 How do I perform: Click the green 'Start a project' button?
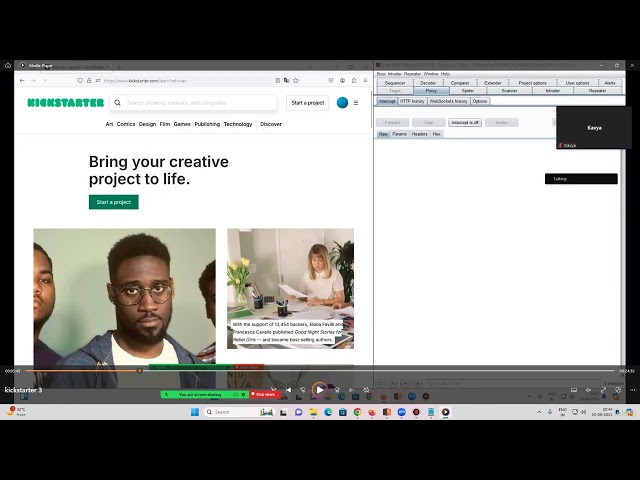point(113,202)
